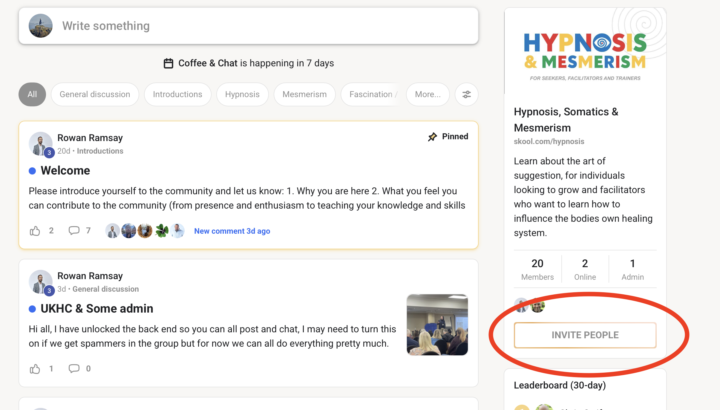Filter posts by General discussion
This screenshot has height=410, width=720.
click(95, 94)
